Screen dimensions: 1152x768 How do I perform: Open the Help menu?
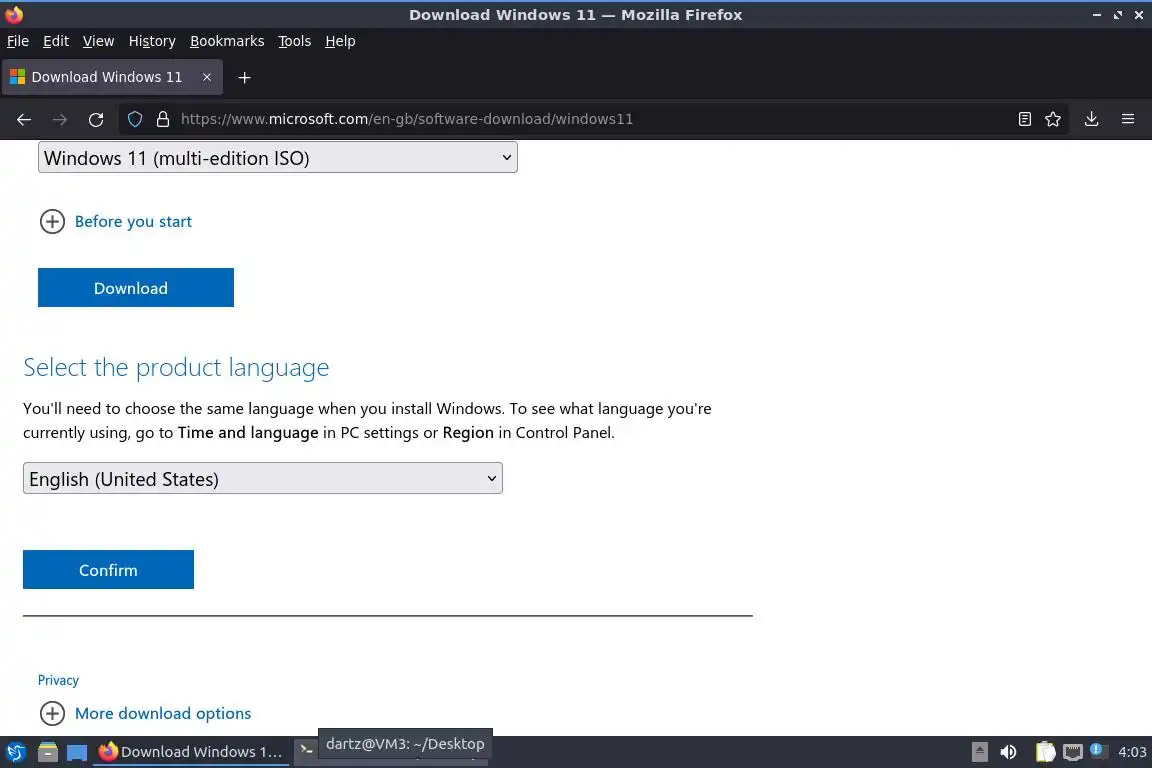(x=340, y=41)
